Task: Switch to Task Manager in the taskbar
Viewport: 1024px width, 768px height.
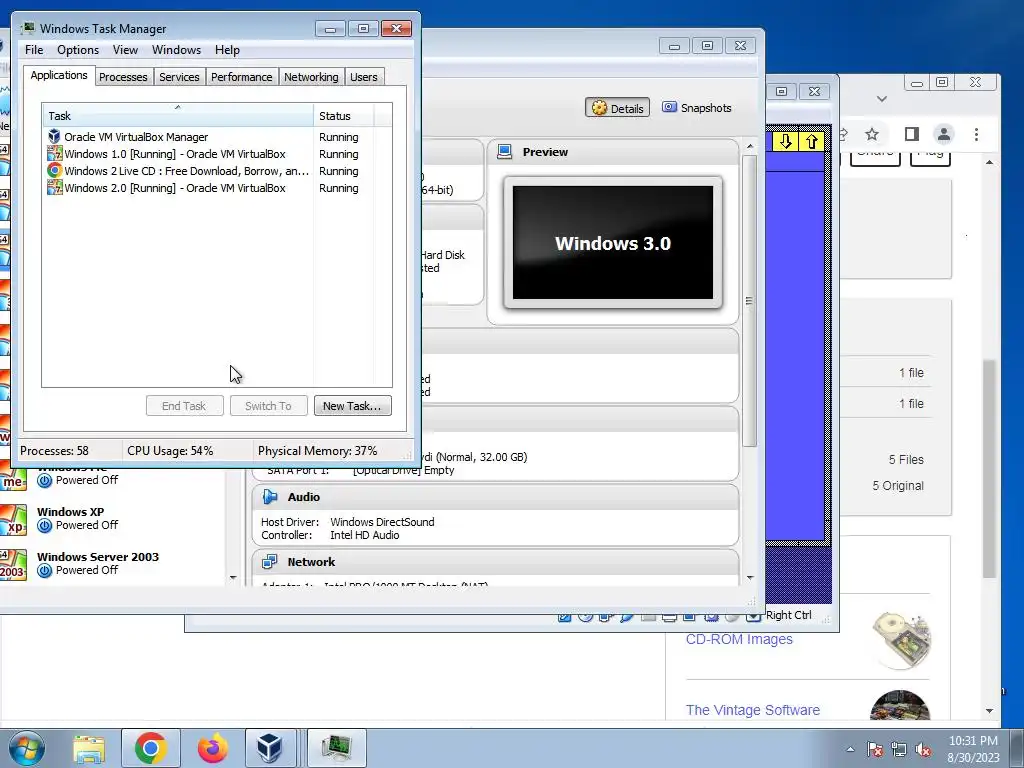Action: pyautogui.click(x=337, y=748)
